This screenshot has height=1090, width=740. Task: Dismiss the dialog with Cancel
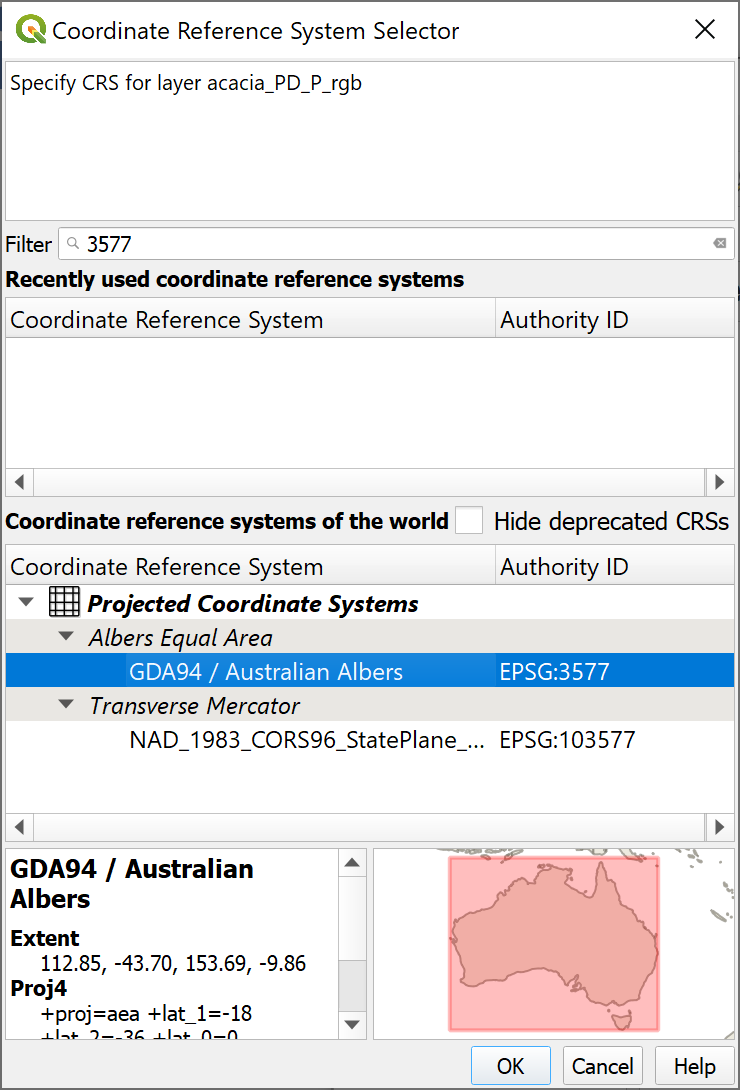click(602, 1065)
